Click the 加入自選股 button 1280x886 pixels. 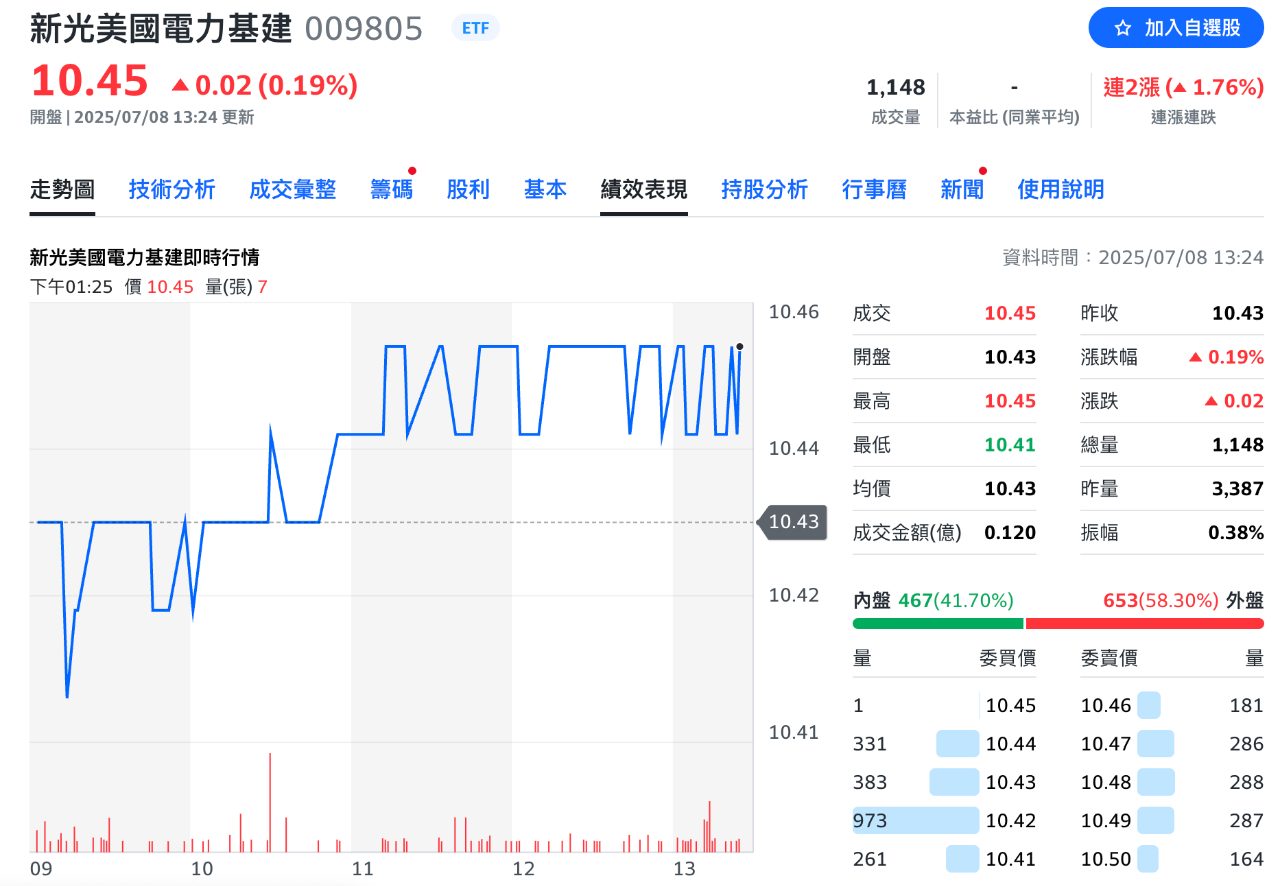click(1176, 28)
